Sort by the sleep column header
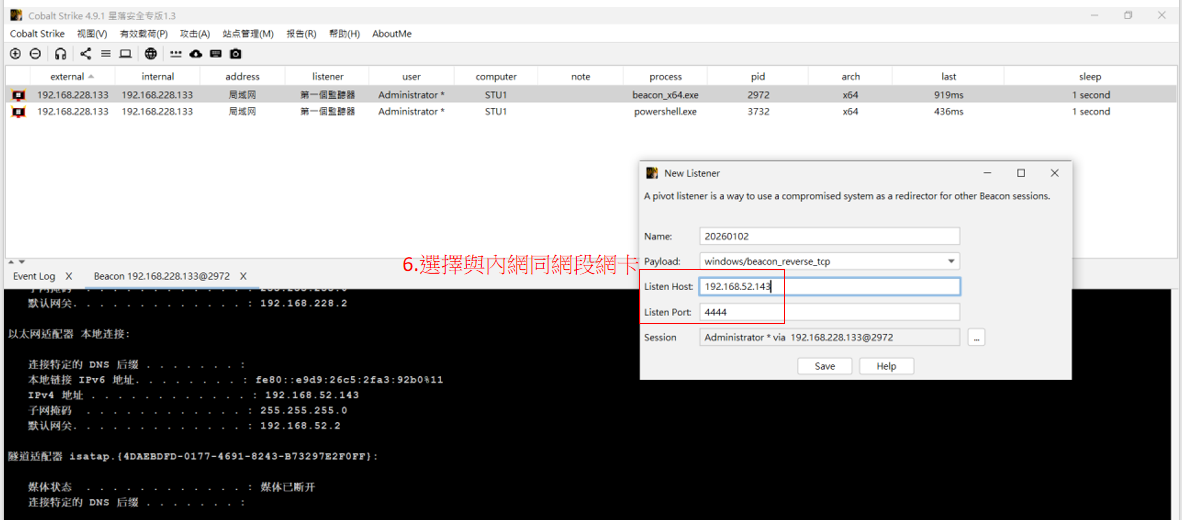The height and width of the screenshot is (520, 1182). [x=1090, y=76]
